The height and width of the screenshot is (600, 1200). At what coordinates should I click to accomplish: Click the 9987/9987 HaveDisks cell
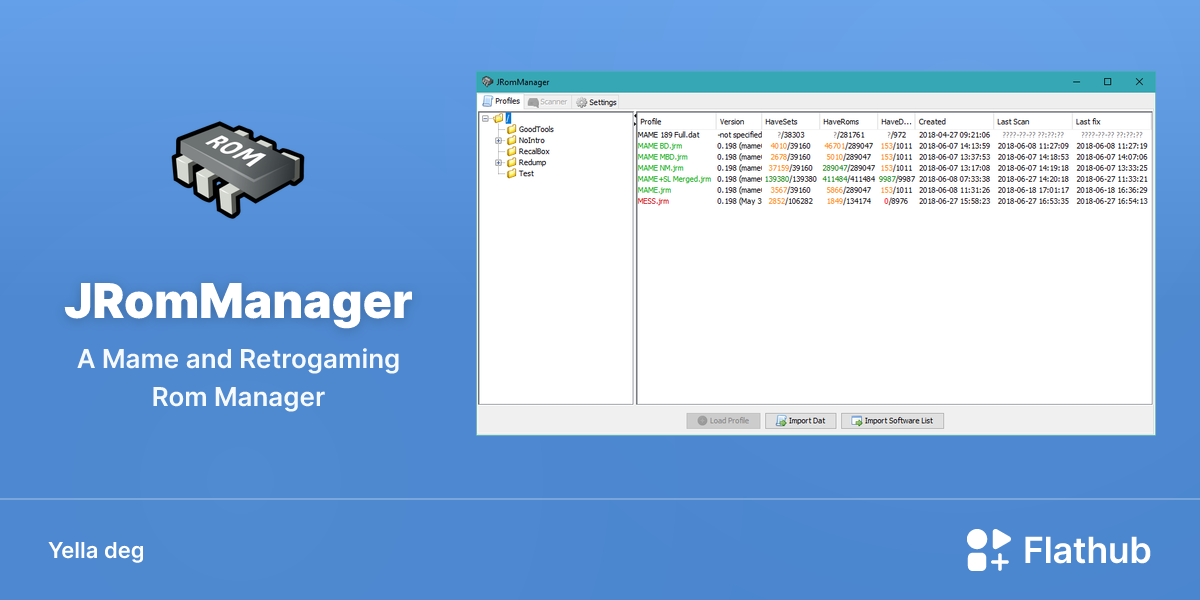896,179
